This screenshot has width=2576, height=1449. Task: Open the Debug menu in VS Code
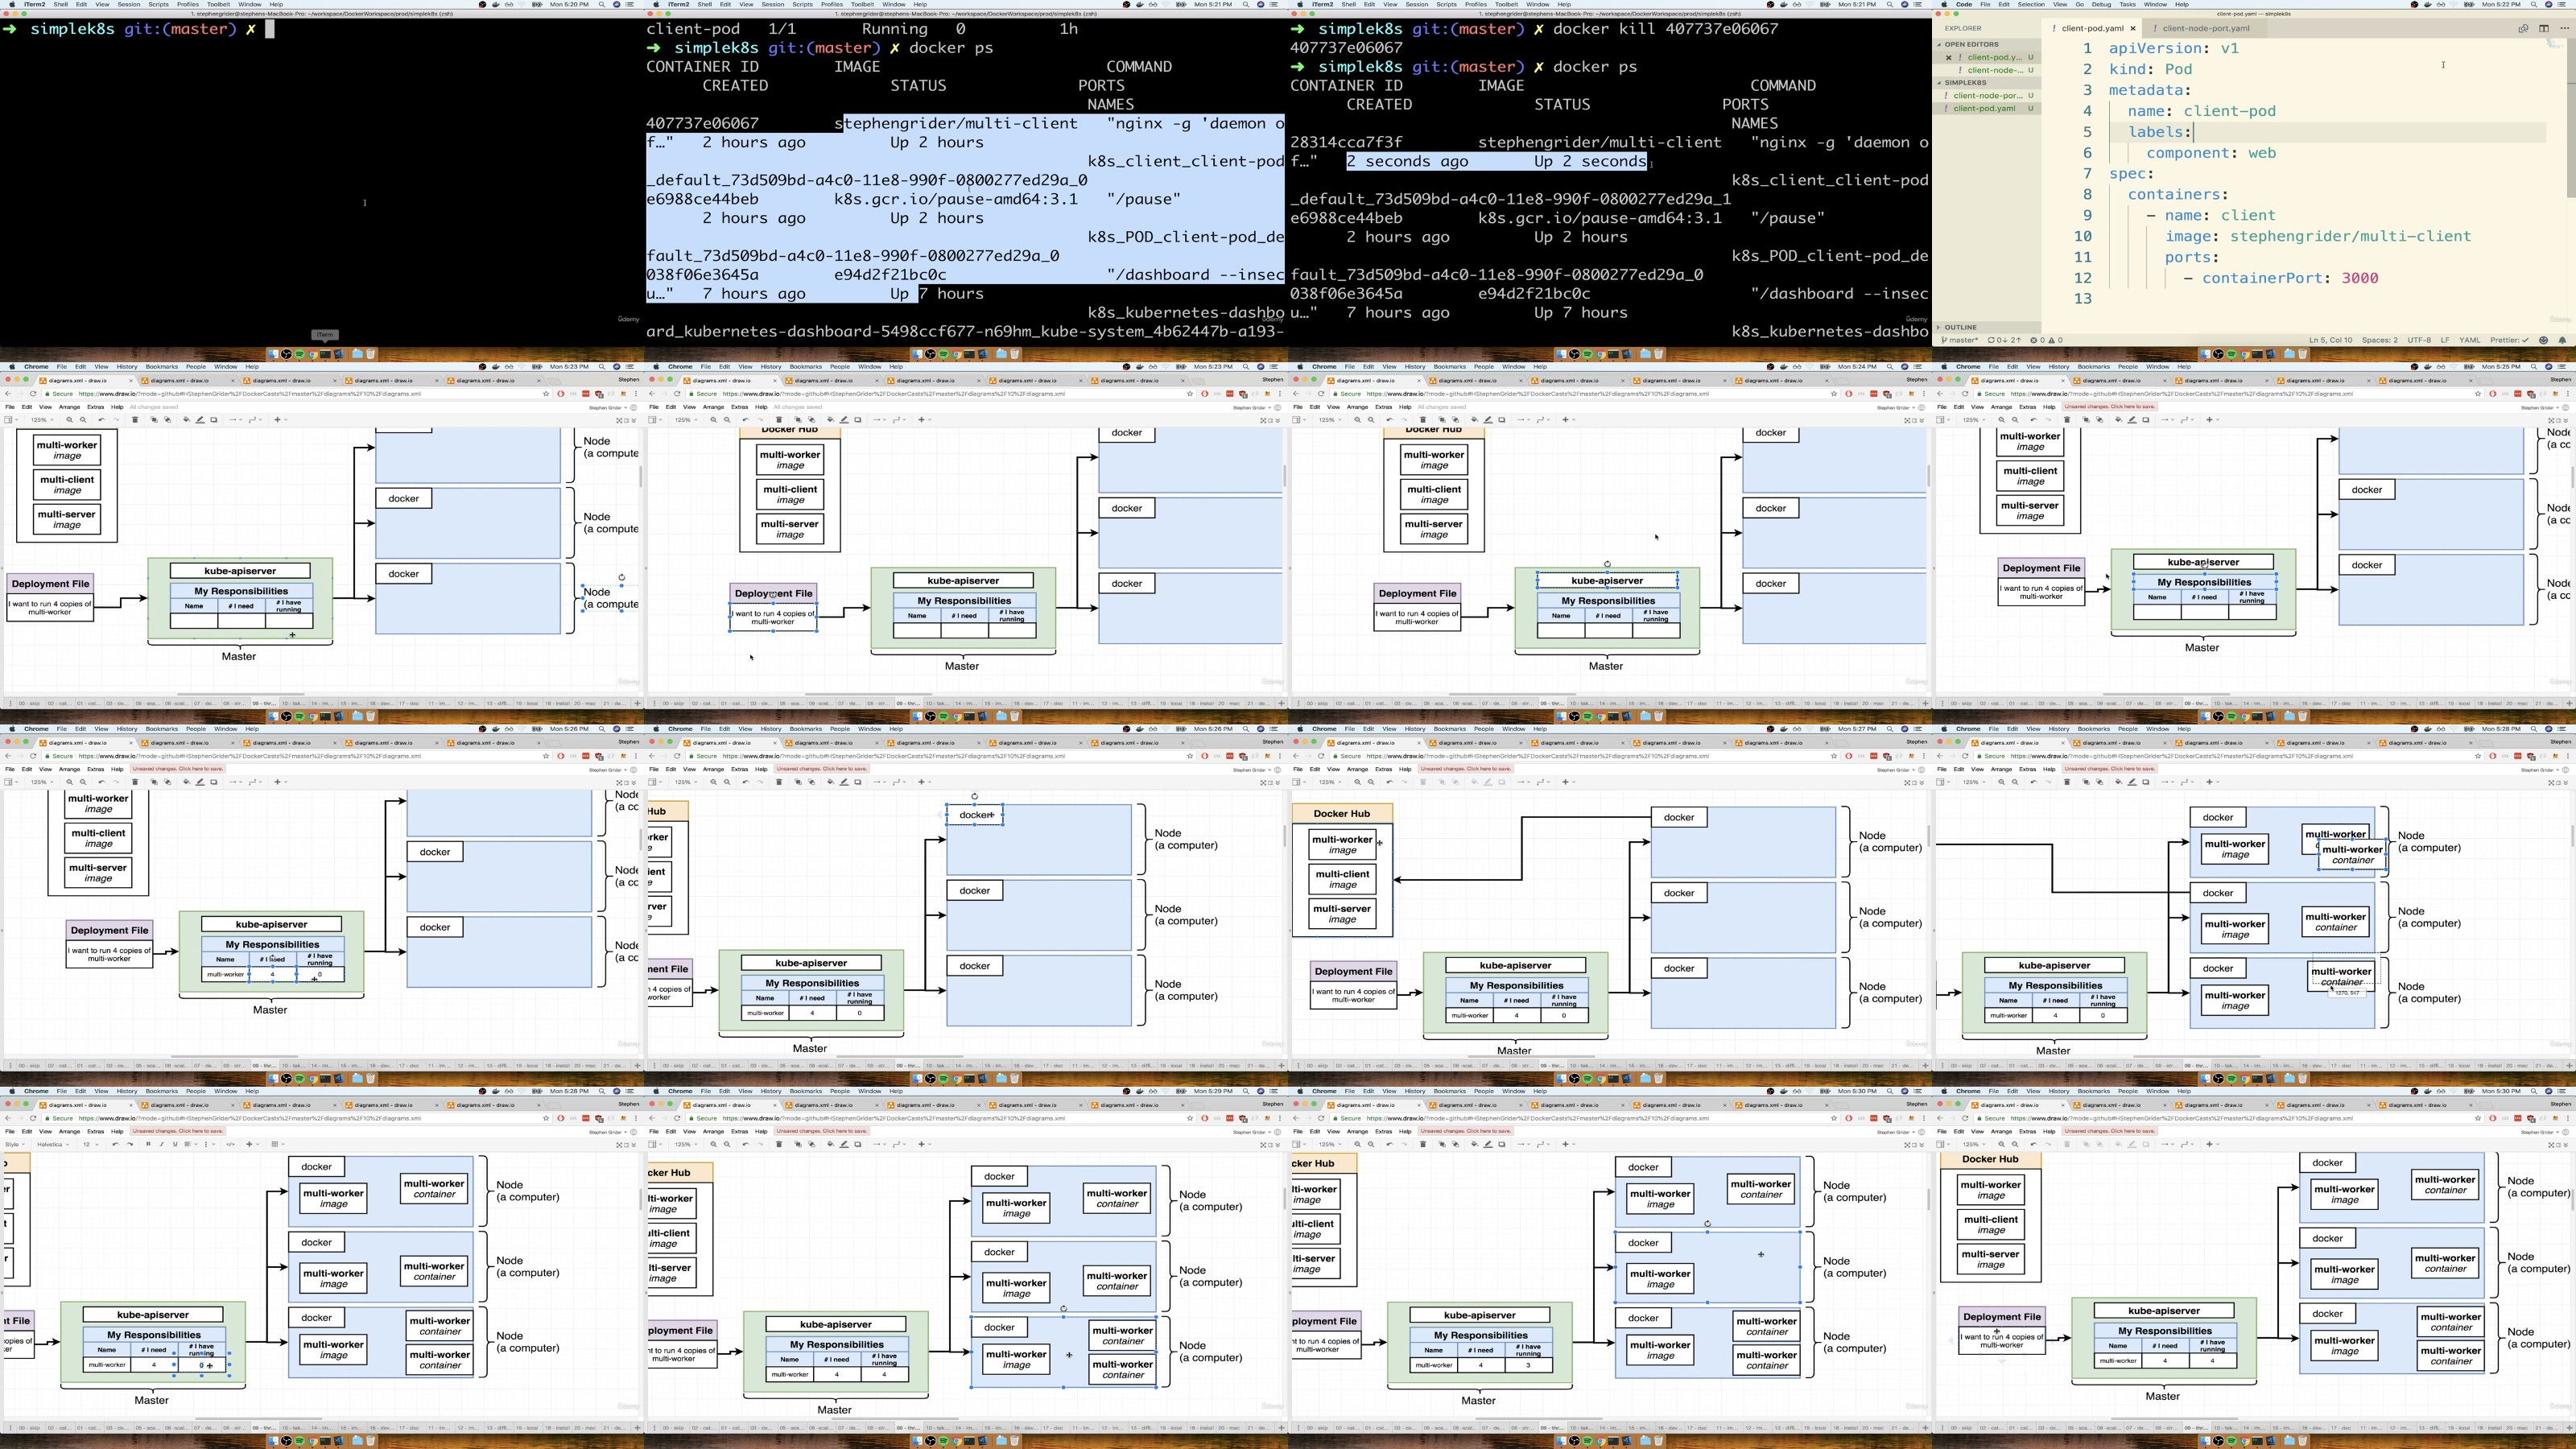pos(2101,4)
